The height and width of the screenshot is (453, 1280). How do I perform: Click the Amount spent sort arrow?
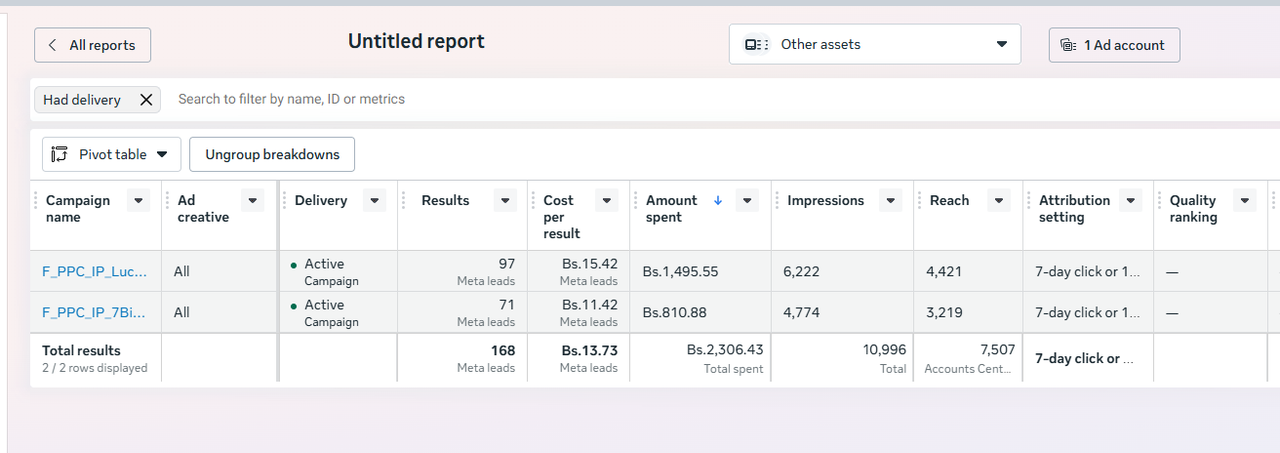point(717,200)
